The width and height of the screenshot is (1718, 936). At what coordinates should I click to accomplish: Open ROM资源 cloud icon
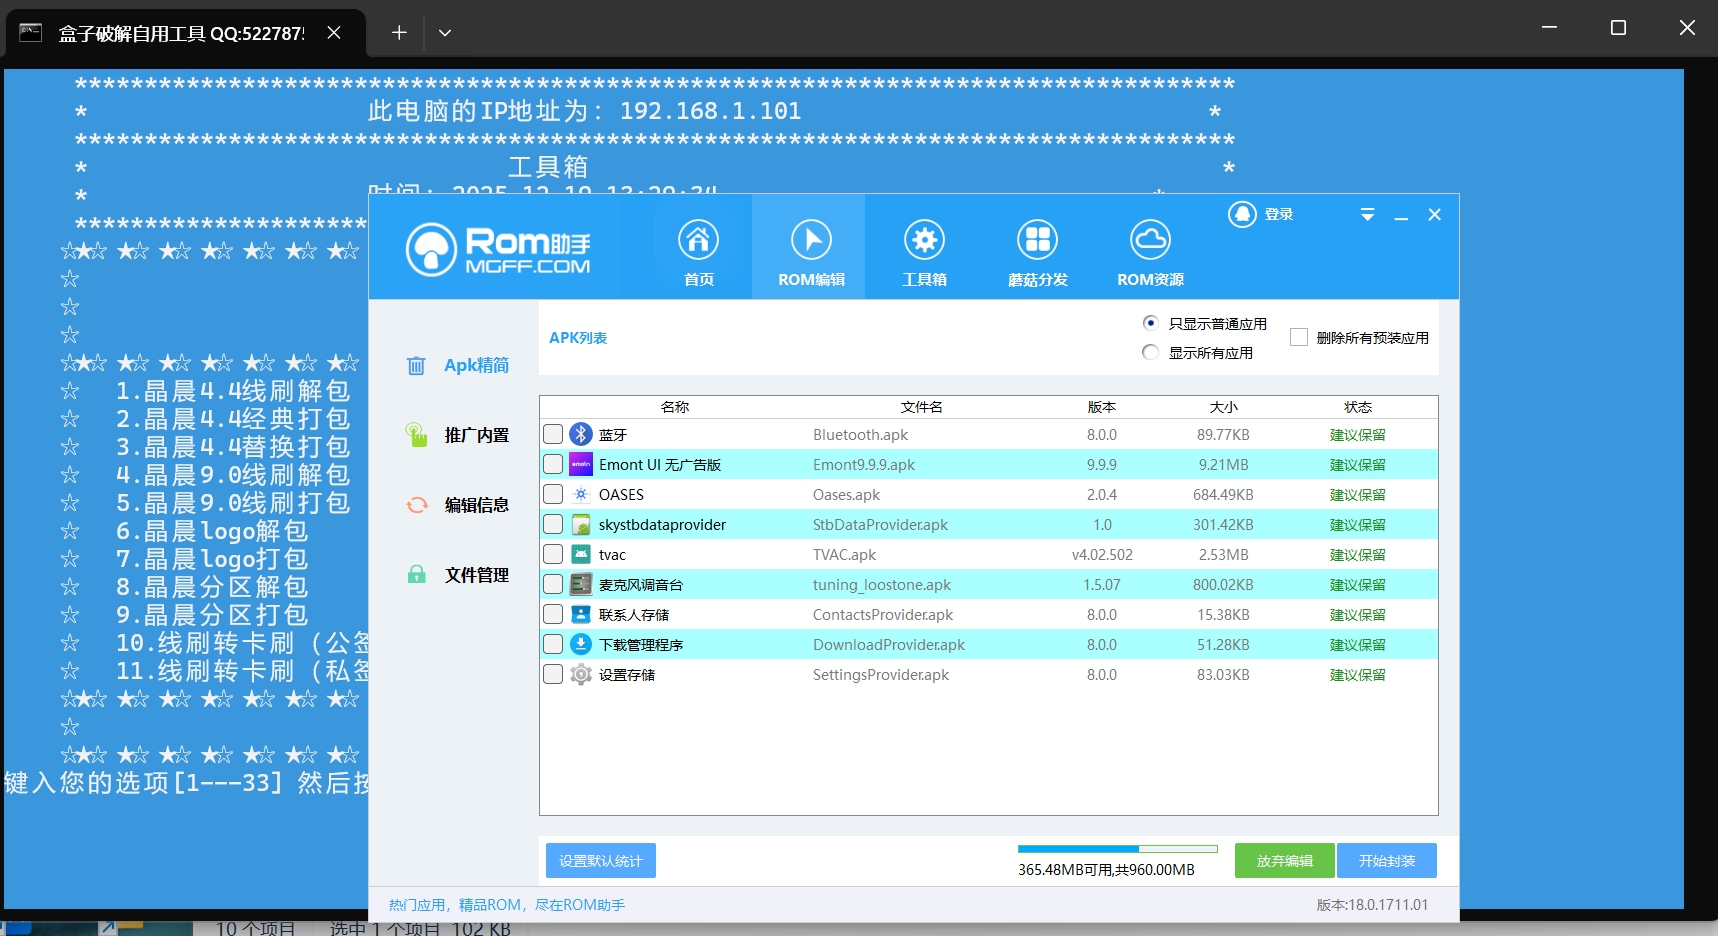1150,241
